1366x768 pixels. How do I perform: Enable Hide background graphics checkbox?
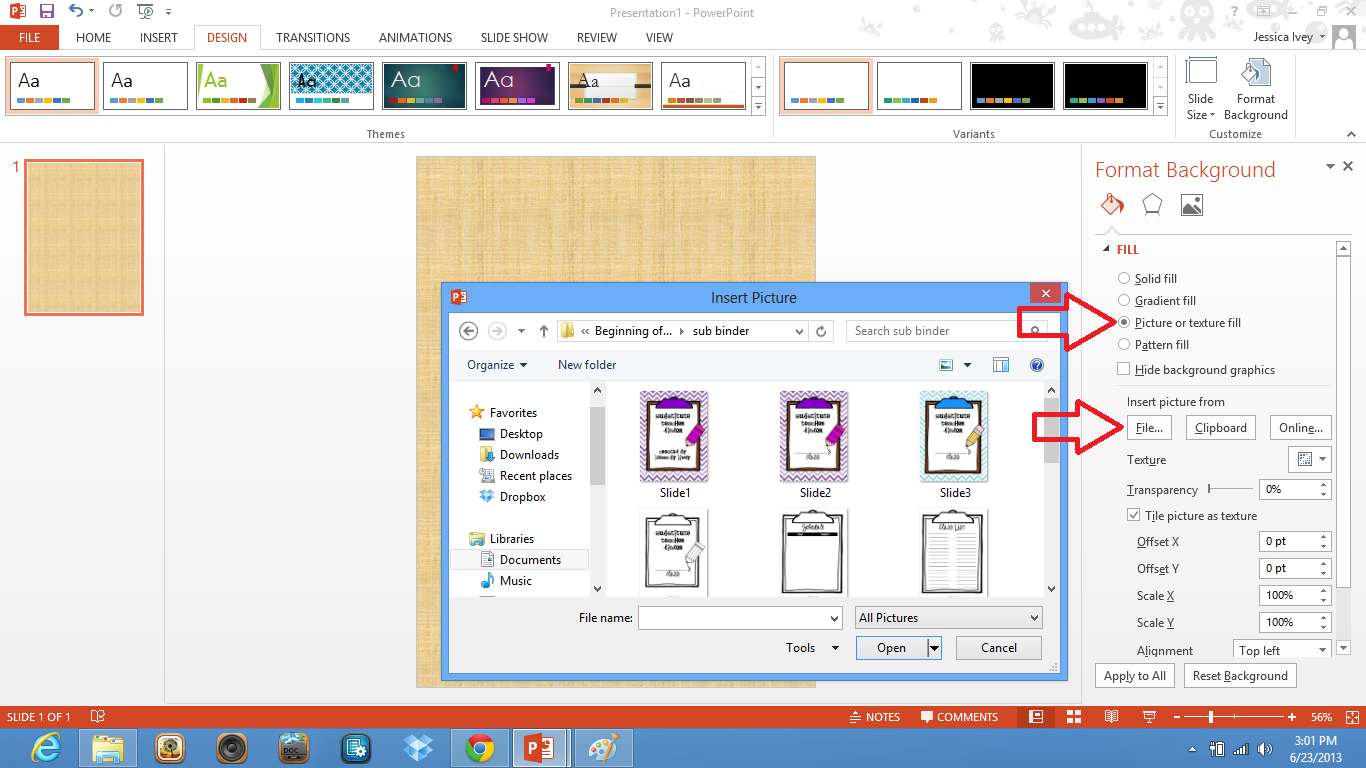[1124, 370]
